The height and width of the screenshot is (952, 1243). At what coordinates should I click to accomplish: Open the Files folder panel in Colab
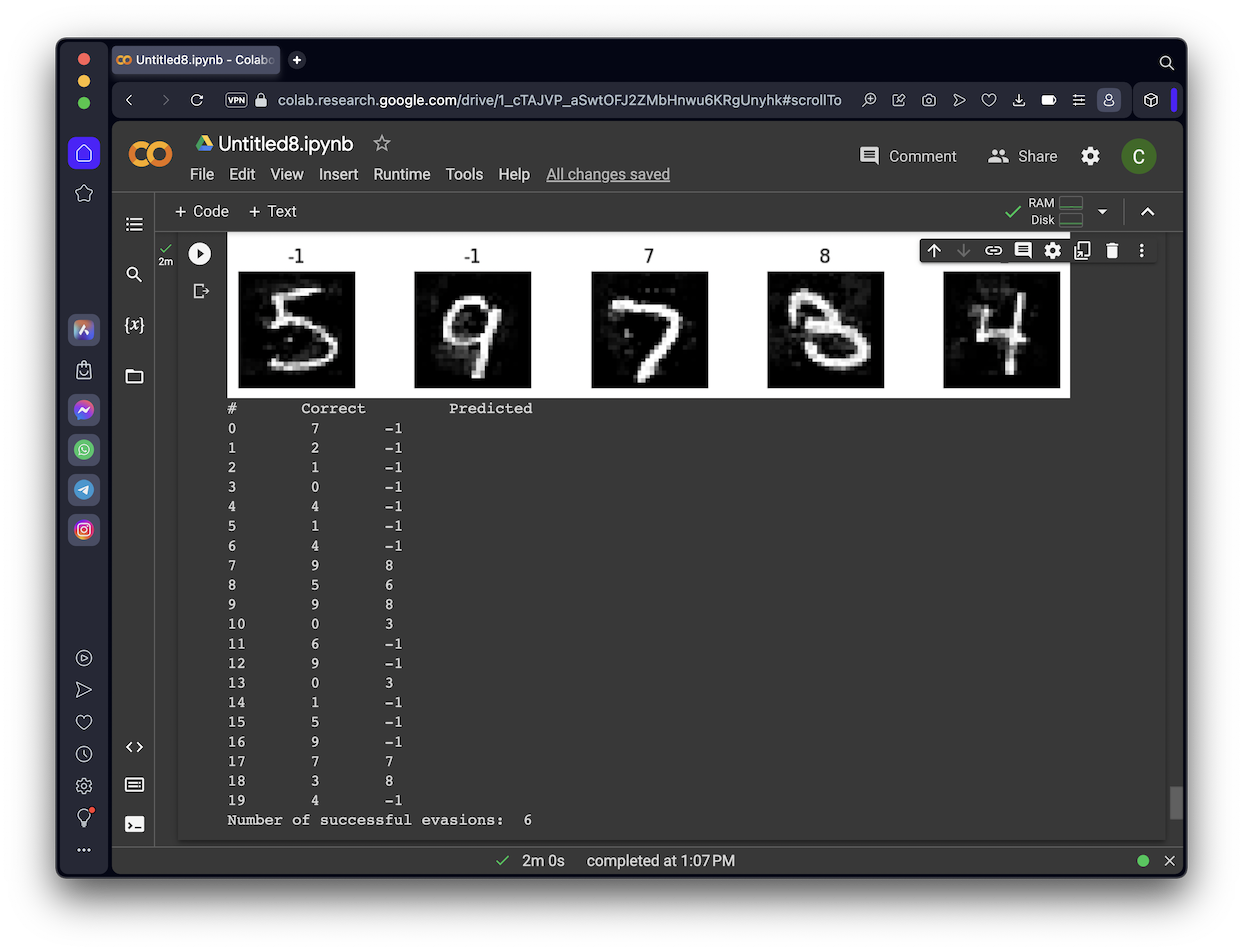pyautogui.click(x=134, y=376)
